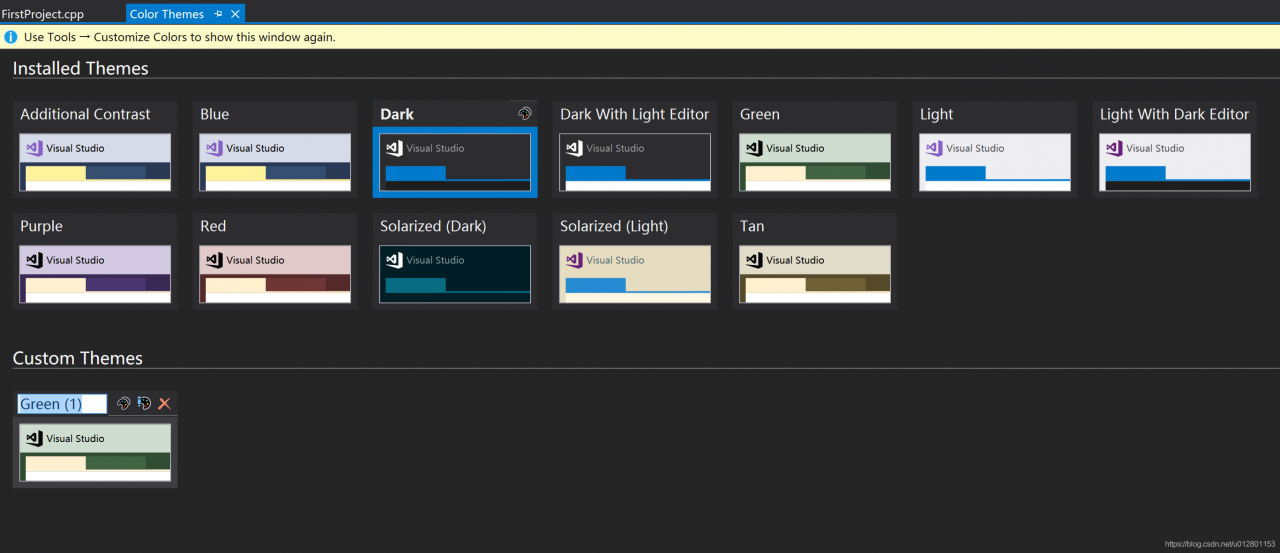
Task: Select the Dark theme preview
Action: pos(455,162)
